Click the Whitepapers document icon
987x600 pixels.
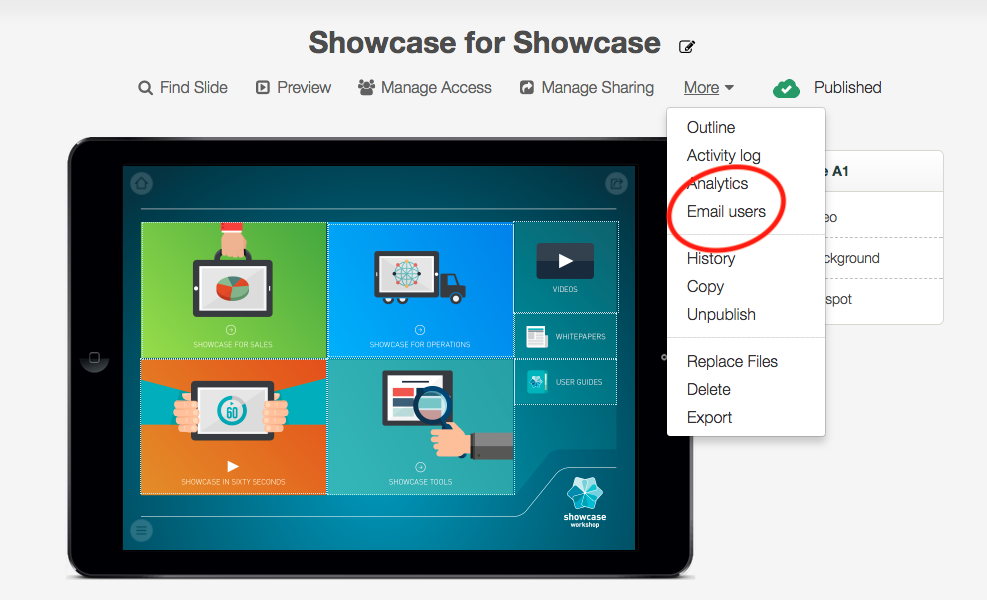coord(536,337)
